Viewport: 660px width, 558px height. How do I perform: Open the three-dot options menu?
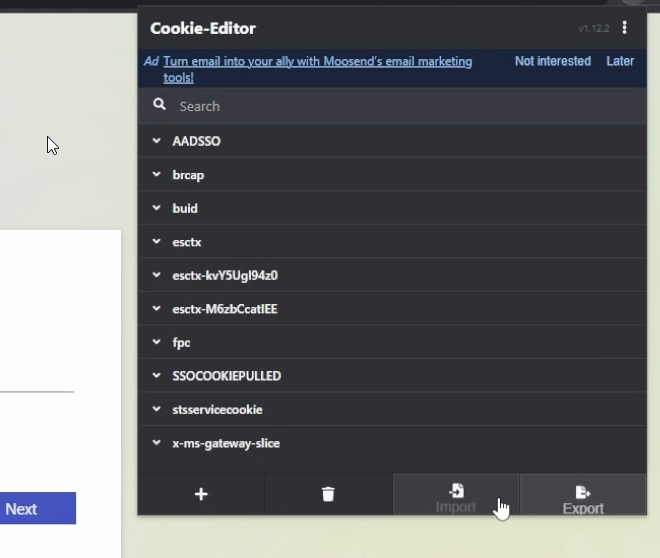[x=625, y=28]
